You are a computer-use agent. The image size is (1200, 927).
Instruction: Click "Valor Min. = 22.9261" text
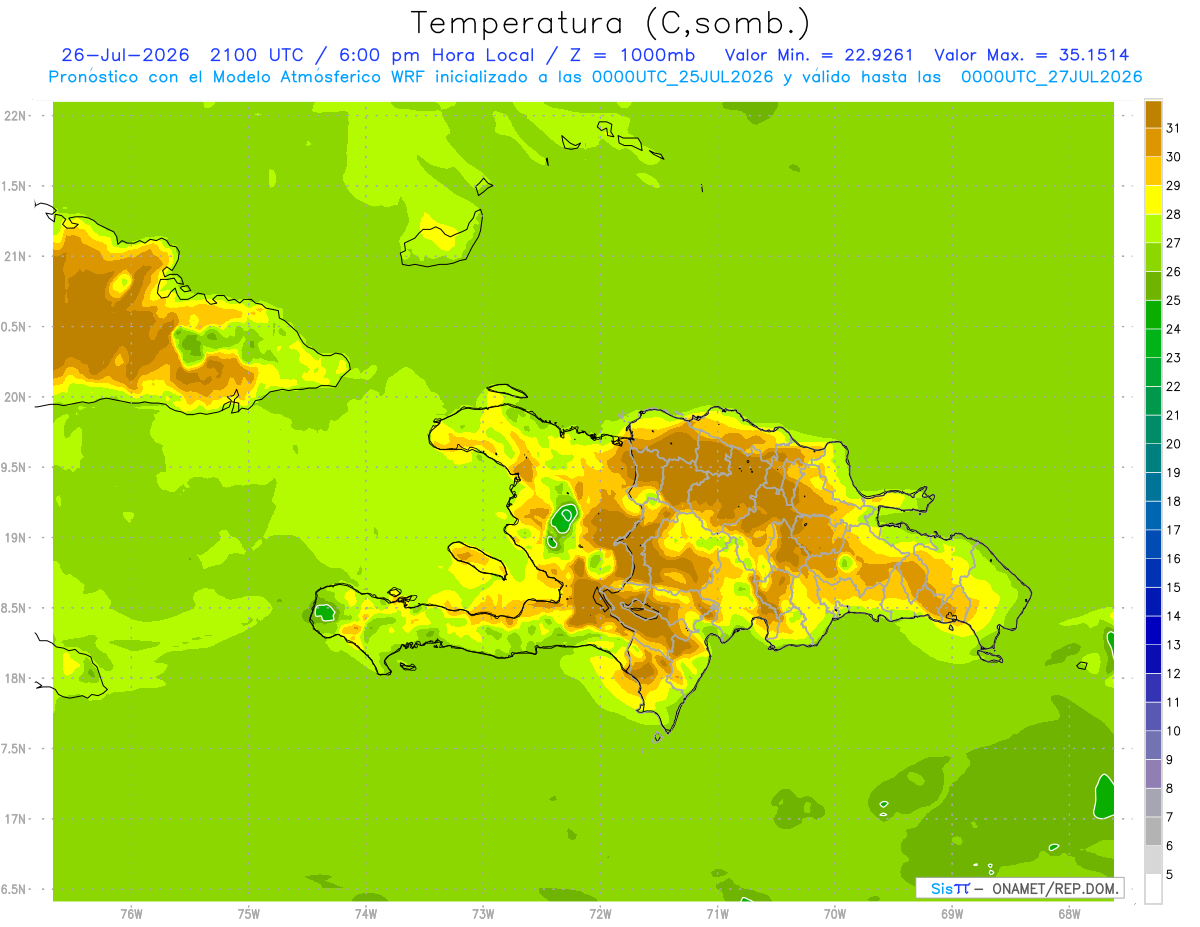point(819,55)
